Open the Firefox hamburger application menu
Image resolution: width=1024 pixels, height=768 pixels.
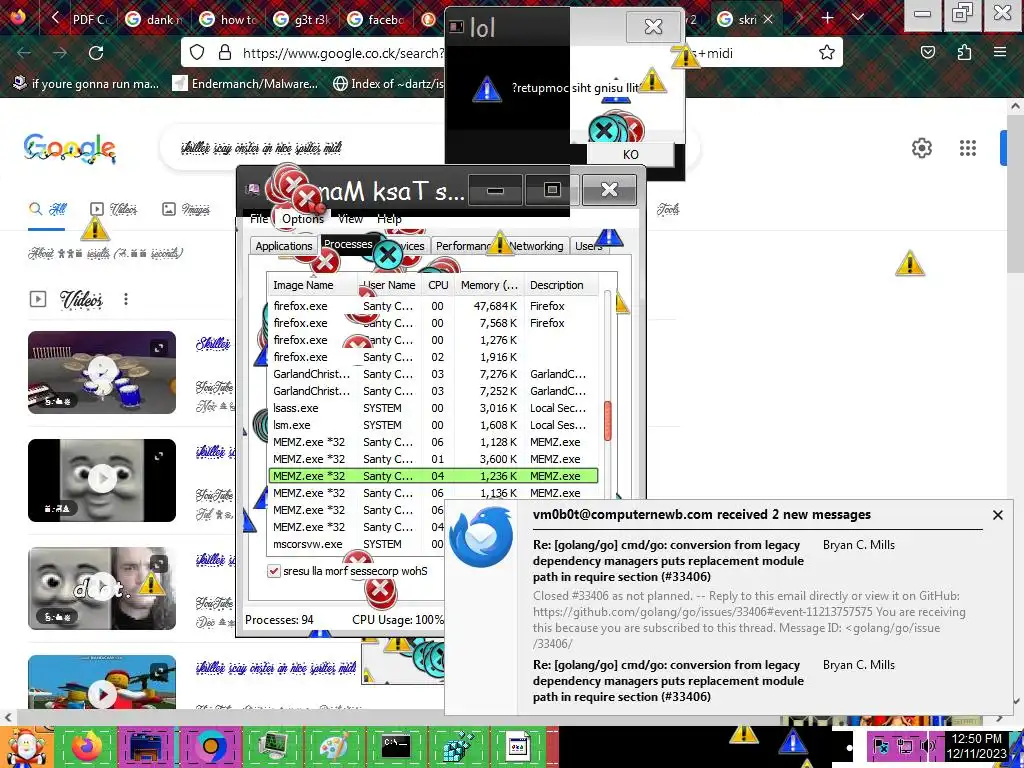[1000, 53]
